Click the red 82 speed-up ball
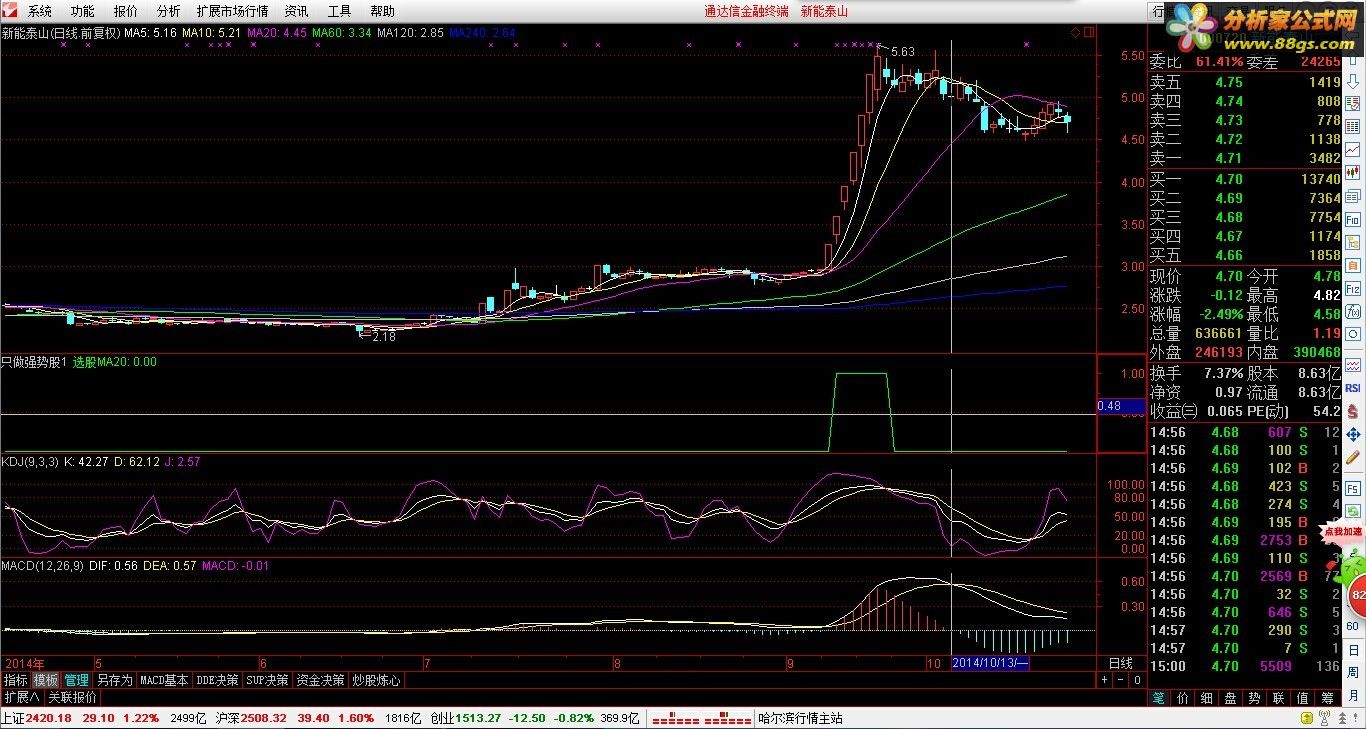Screen dimensions: 1366x729 (x=1358, y=596)
